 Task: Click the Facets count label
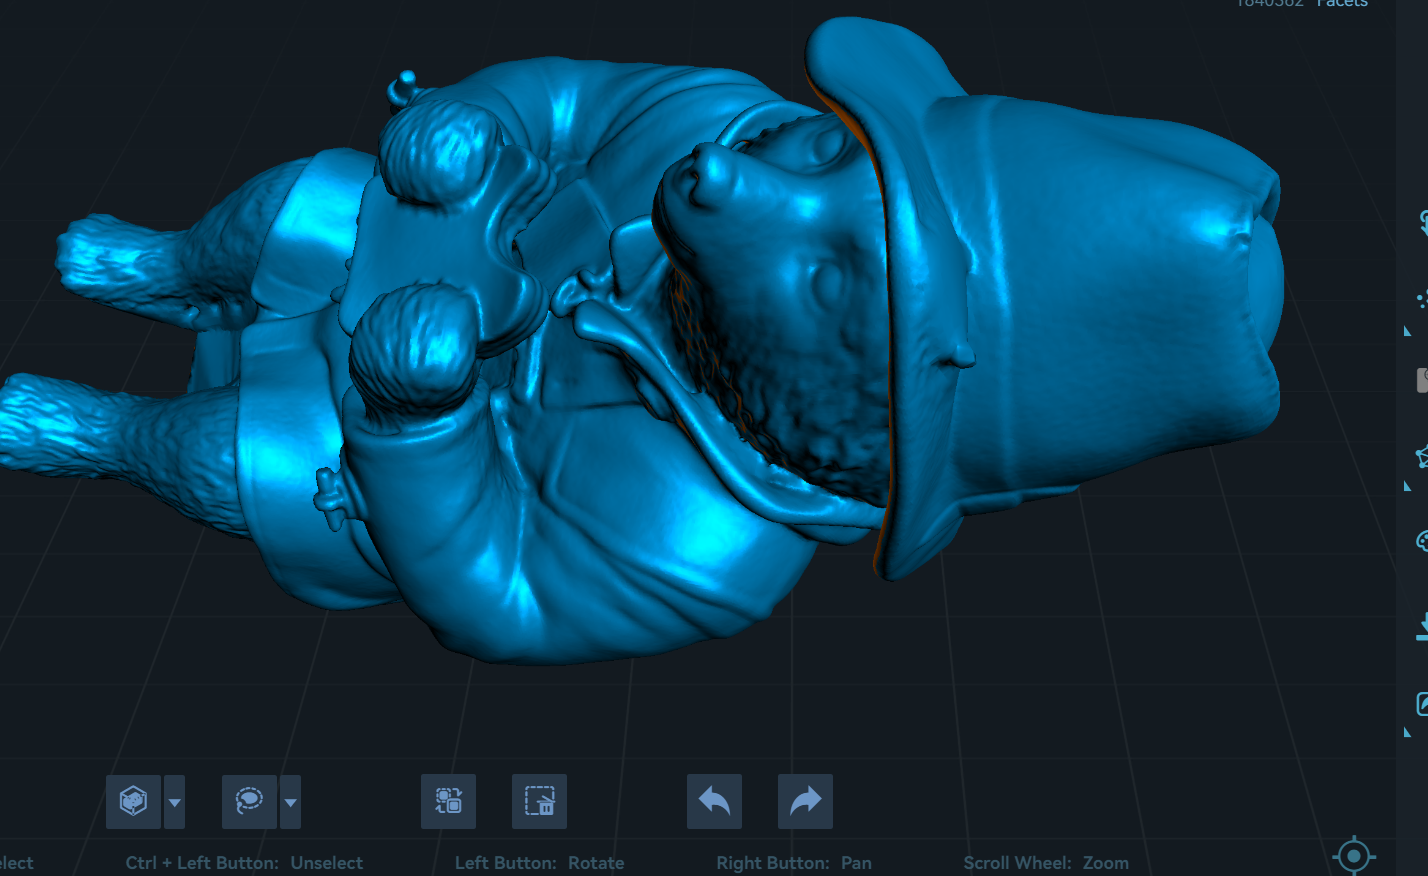(1341, 3)
